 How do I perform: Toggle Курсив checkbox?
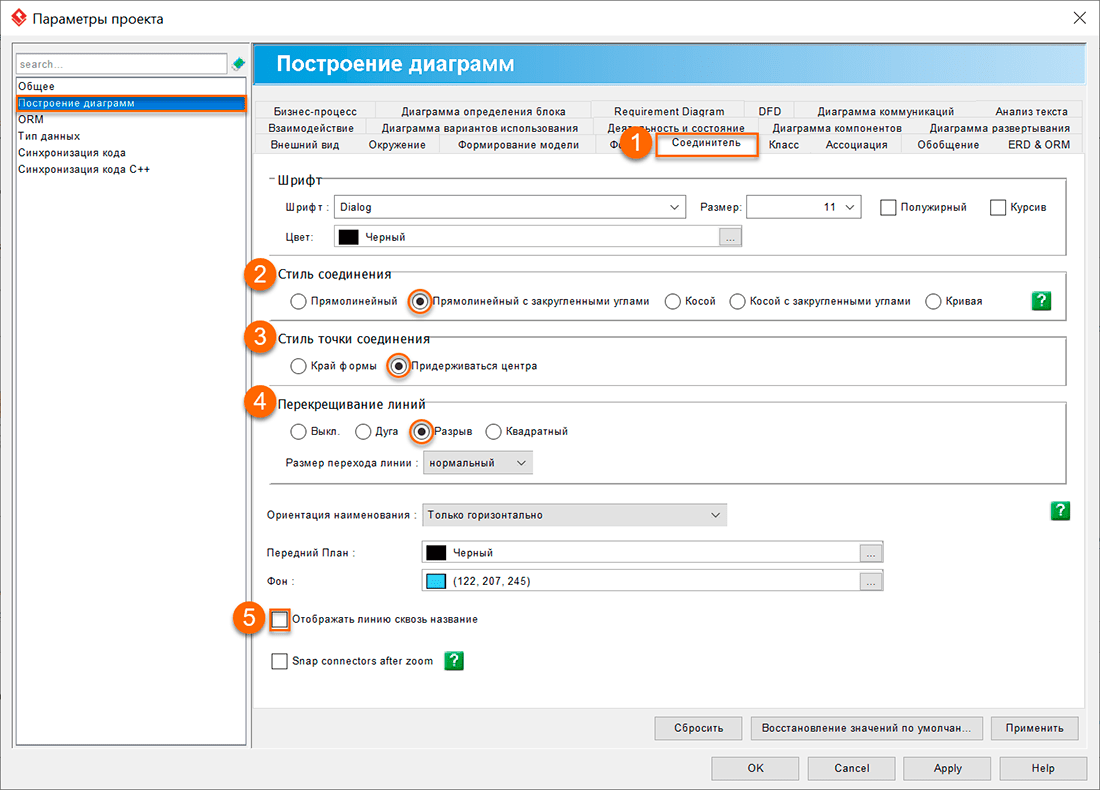[997, 208]
